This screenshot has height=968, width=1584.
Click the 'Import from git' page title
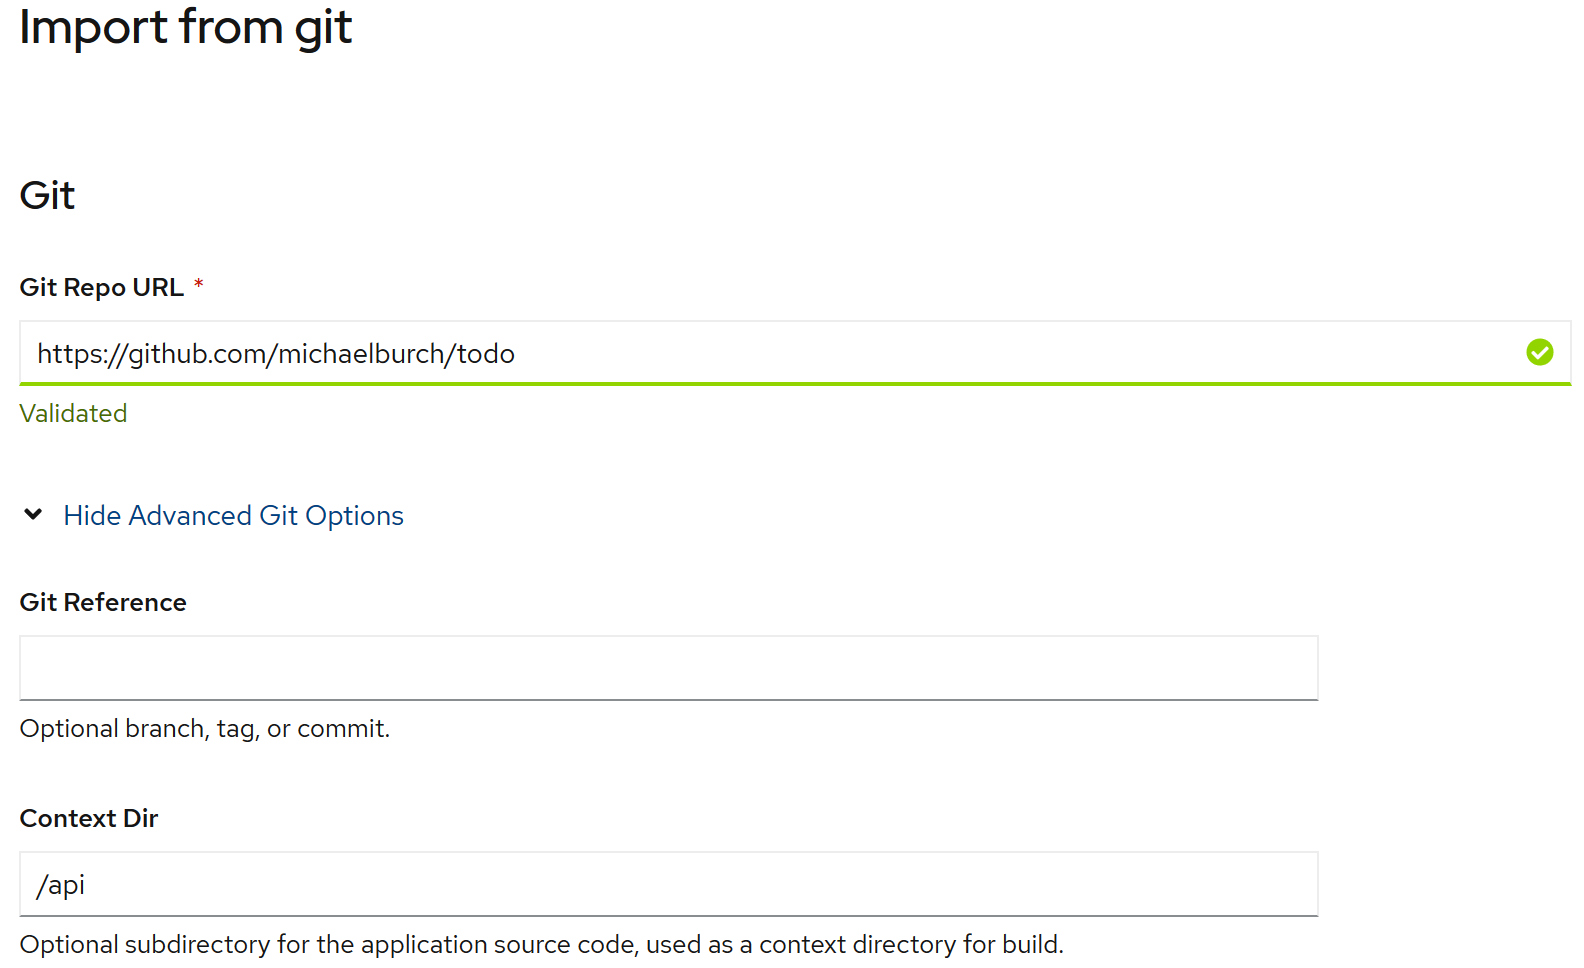(x=186, y=27)
